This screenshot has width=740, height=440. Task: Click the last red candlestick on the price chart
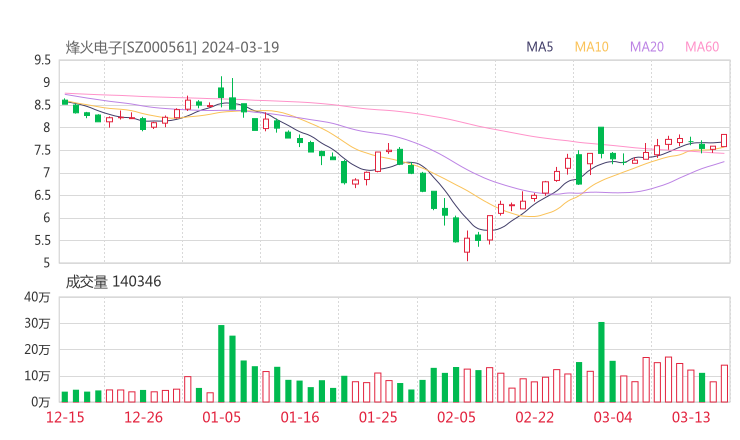click(x=724, y=140)
